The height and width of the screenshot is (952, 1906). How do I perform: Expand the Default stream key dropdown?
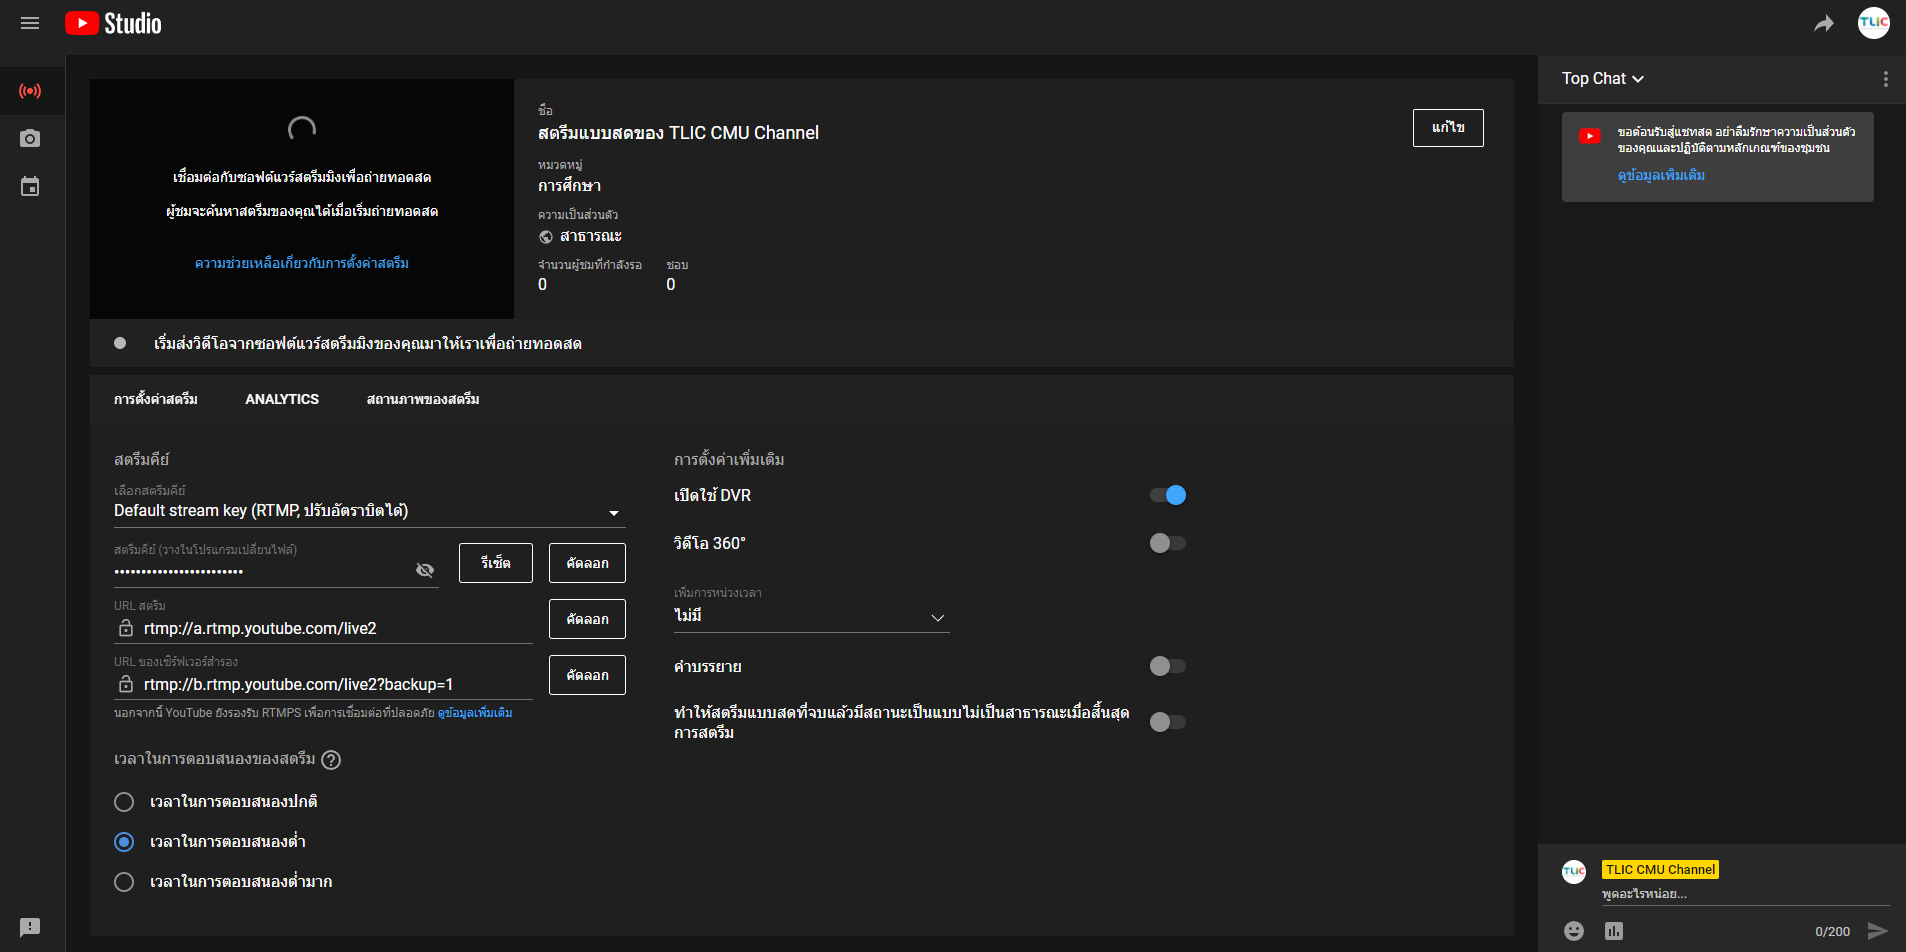[x=370, y=511]
